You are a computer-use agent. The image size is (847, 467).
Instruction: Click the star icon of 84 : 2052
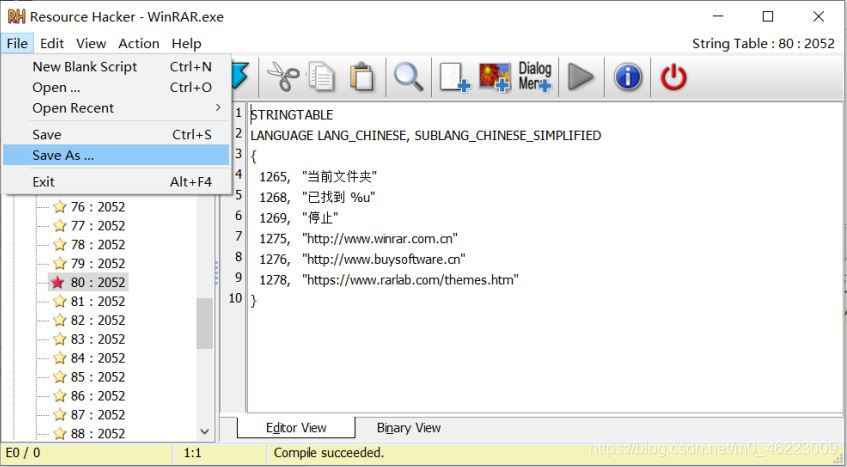(59, 358)
